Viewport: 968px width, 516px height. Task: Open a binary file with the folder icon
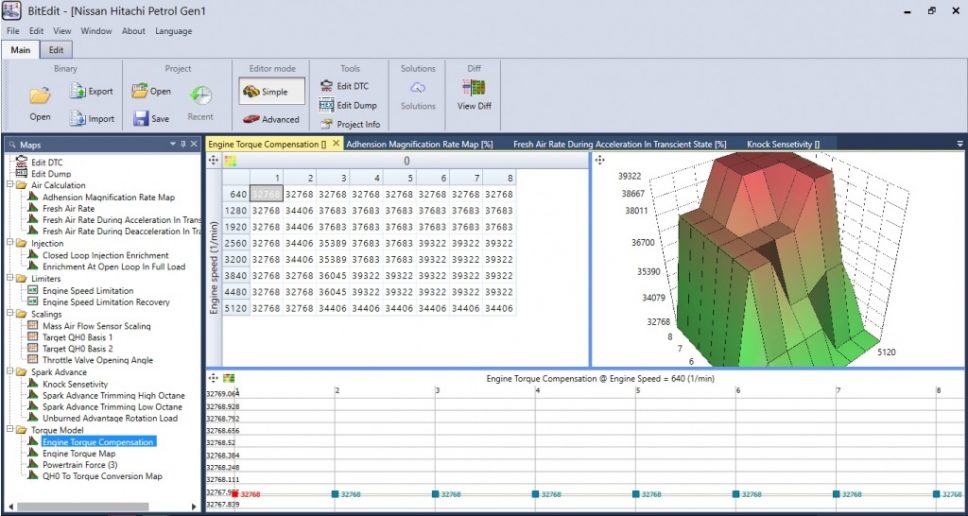pos(40,97)
